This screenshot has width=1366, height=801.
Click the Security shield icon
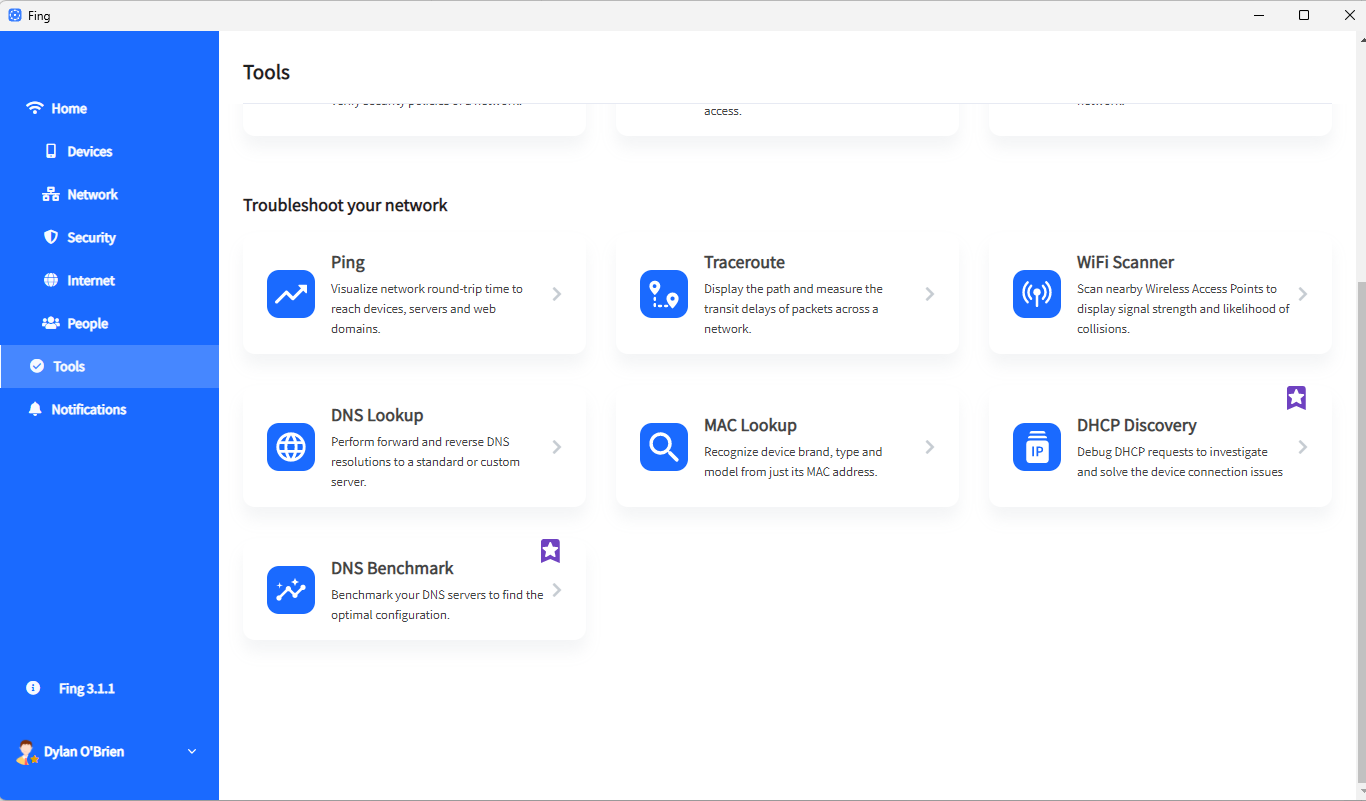click(50, 237)
